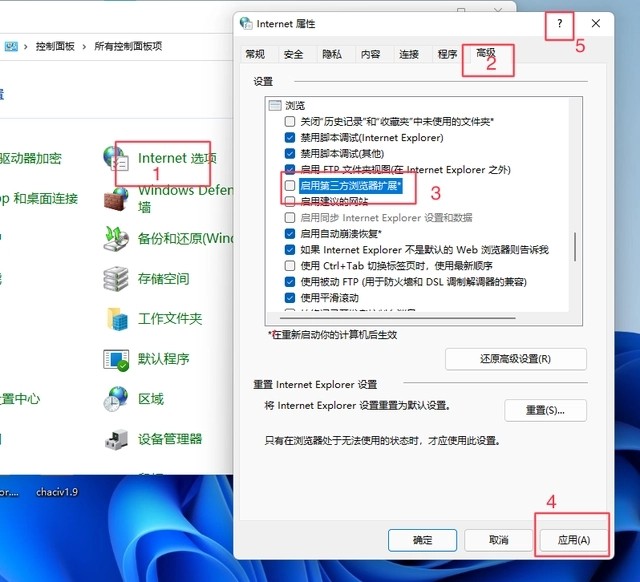Expand breadcrumb chevron before 控制面板

pos(26,47)
